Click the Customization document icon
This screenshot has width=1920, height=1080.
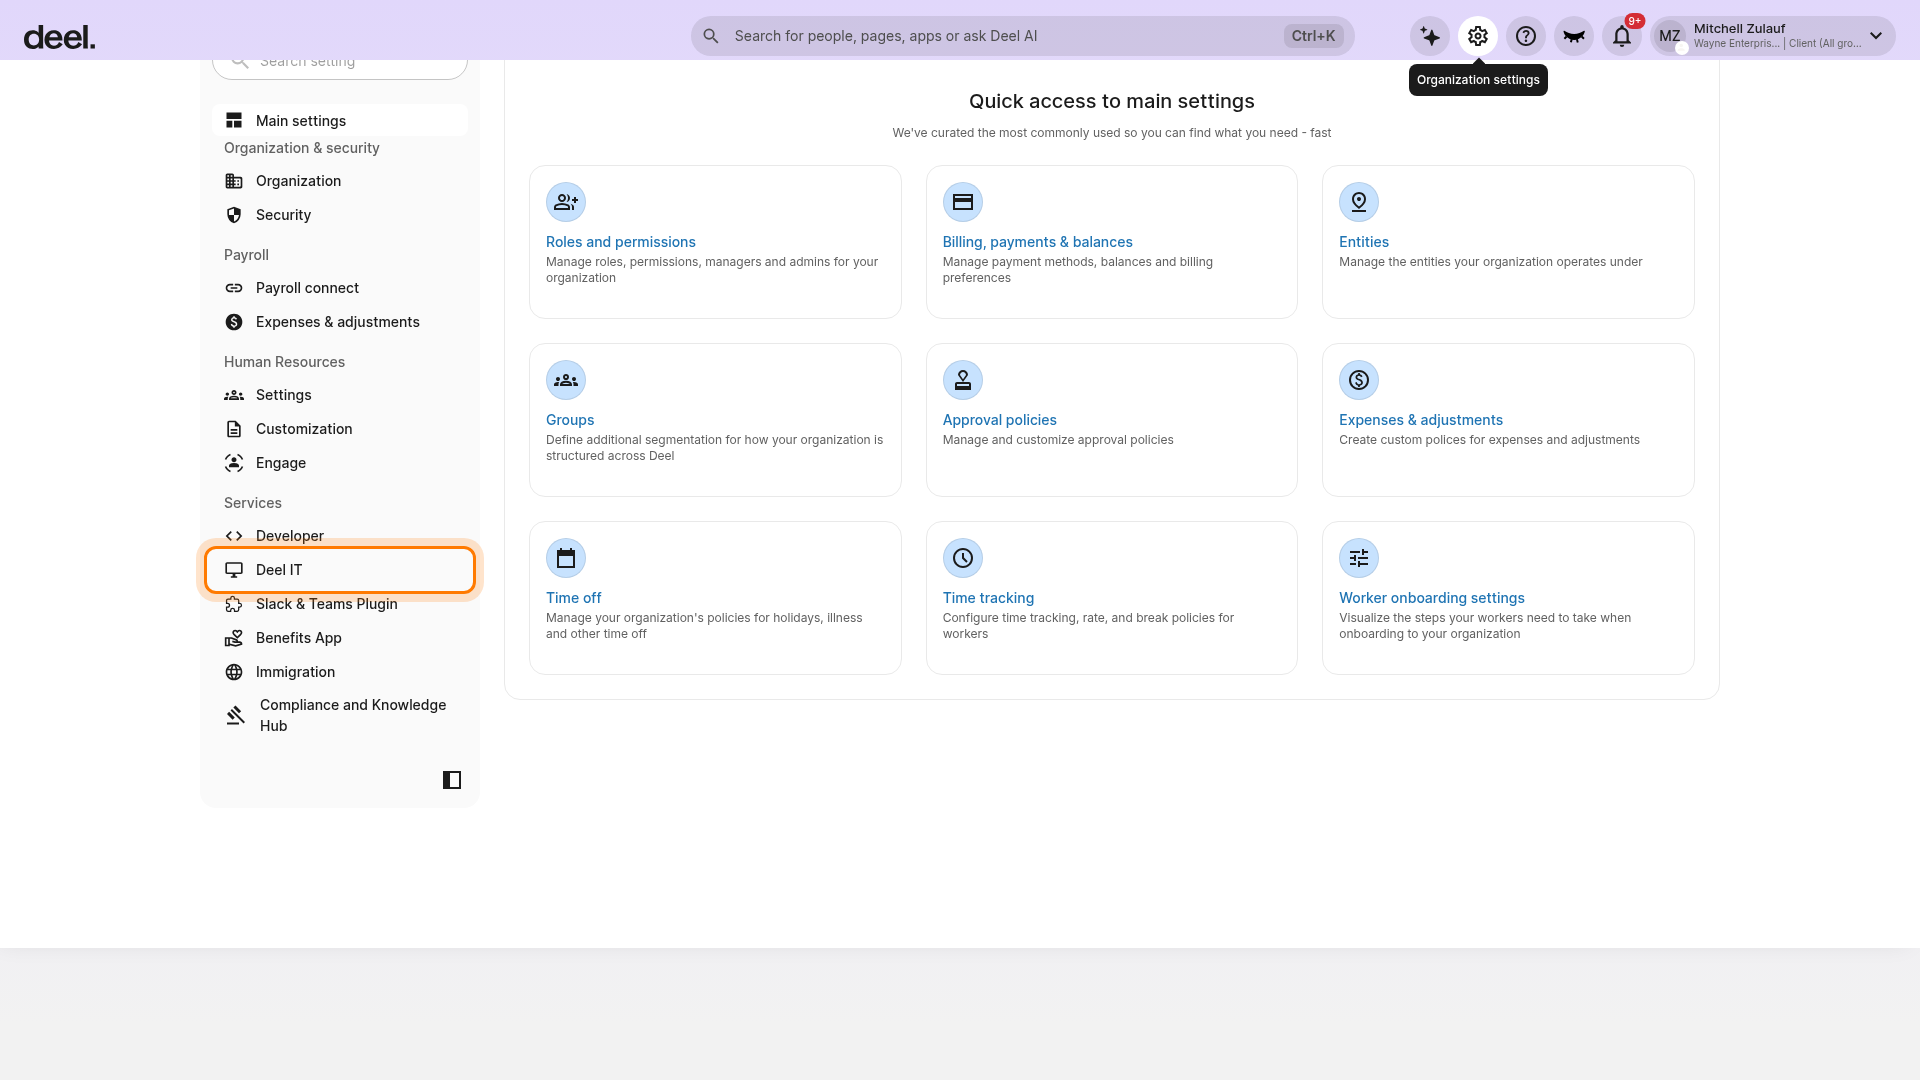(234, 429)
